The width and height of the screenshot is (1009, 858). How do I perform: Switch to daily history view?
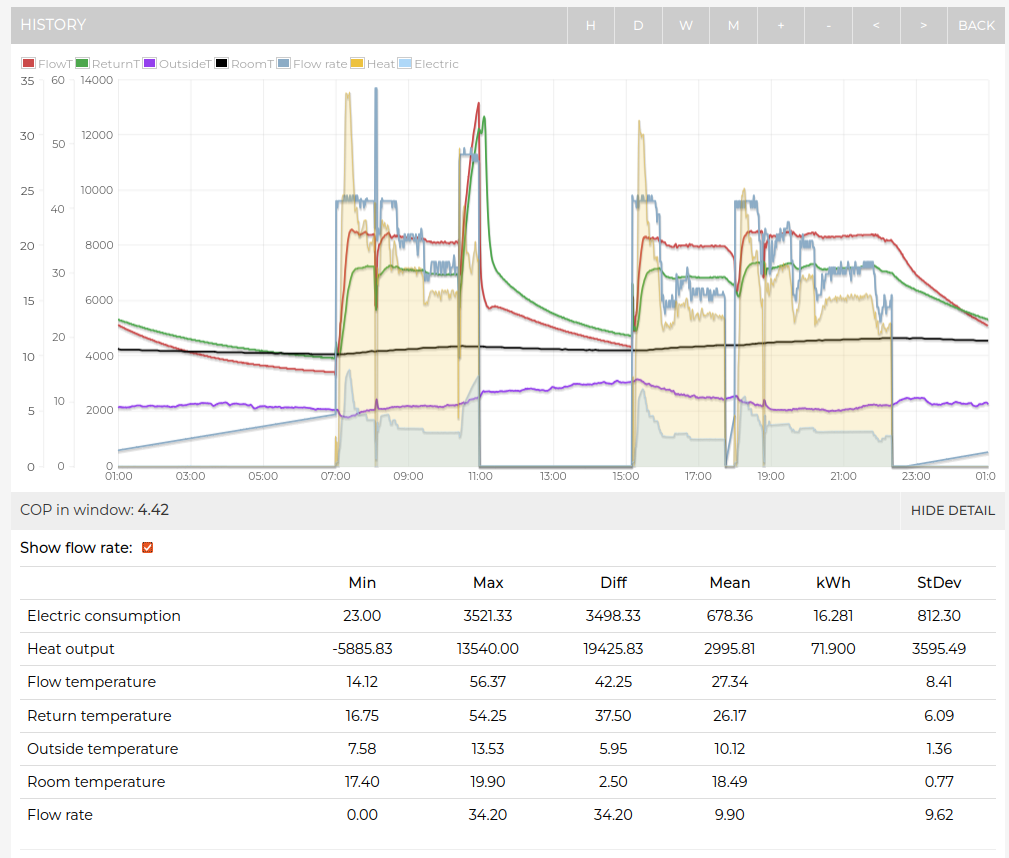638,25
